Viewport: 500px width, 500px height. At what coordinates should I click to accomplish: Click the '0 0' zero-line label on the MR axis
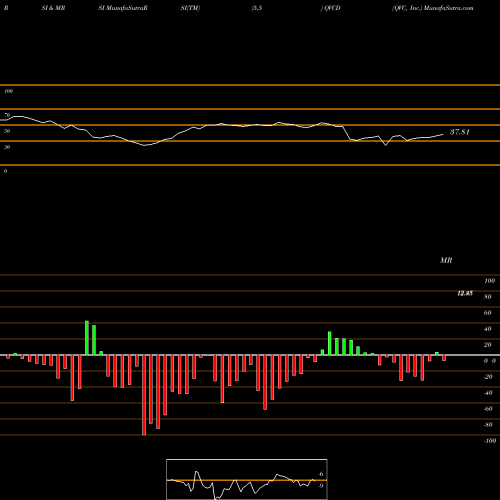pyautogui.click(x=490, y=361)
